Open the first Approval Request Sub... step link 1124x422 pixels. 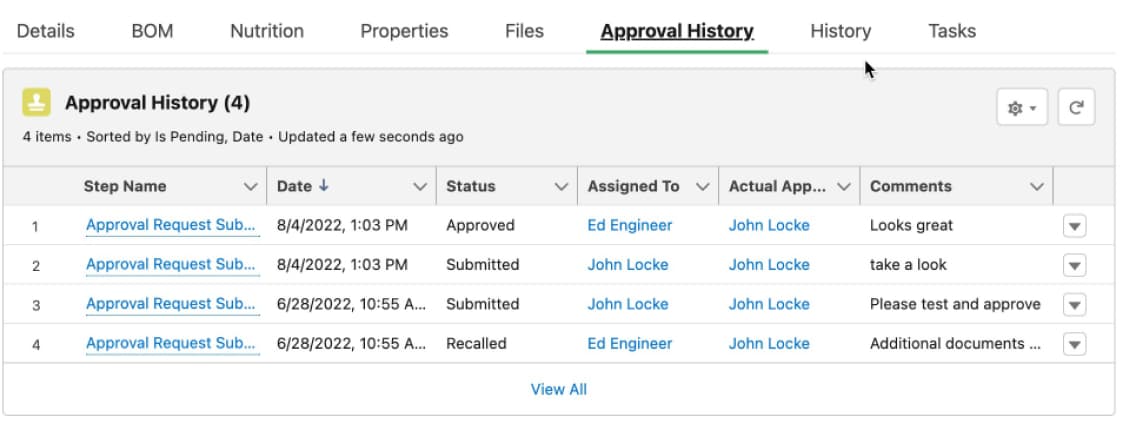pos(171,225)
